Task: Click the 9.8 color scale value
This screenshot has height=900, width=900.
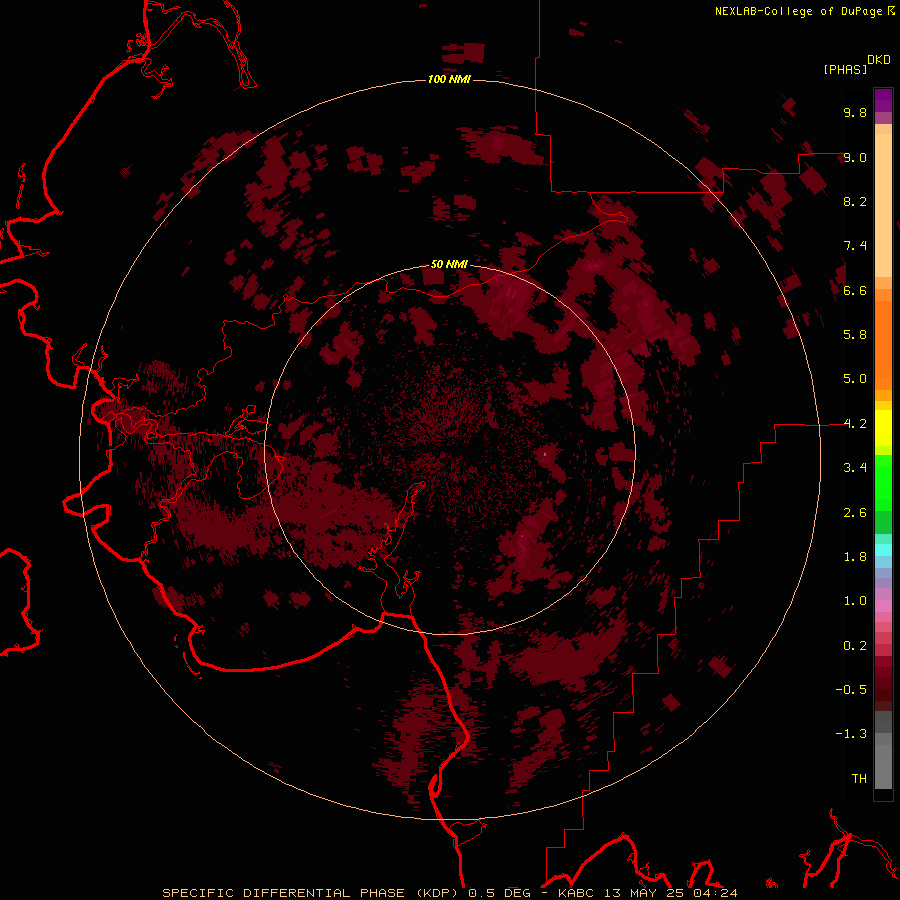Action: point(855,112)
